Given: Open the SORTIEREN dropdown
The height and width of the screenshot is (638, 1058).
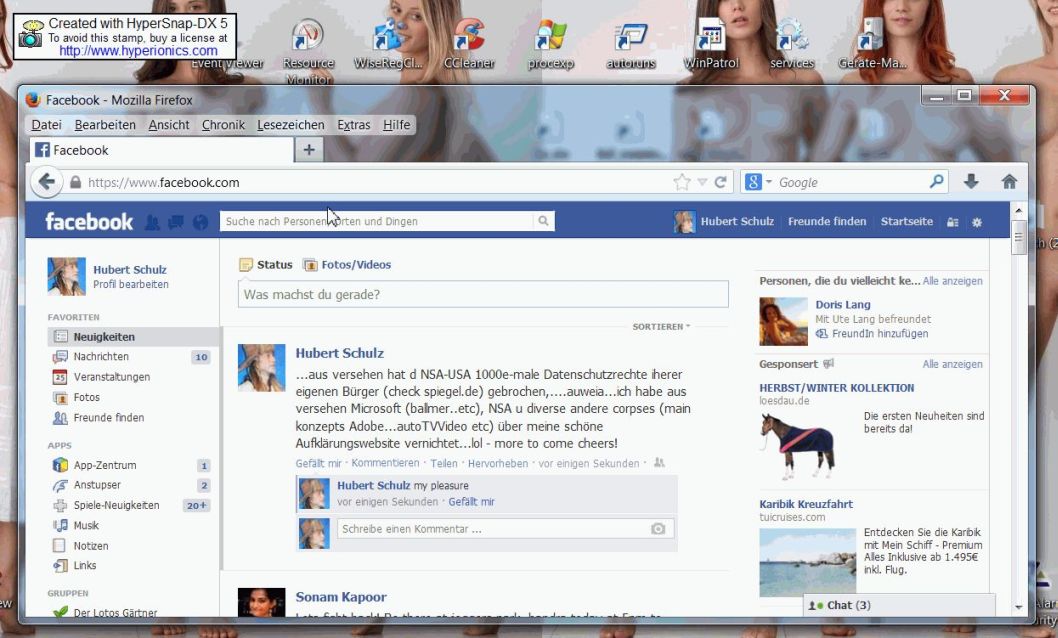Looking at the screenshot, I should click(661, 326).
